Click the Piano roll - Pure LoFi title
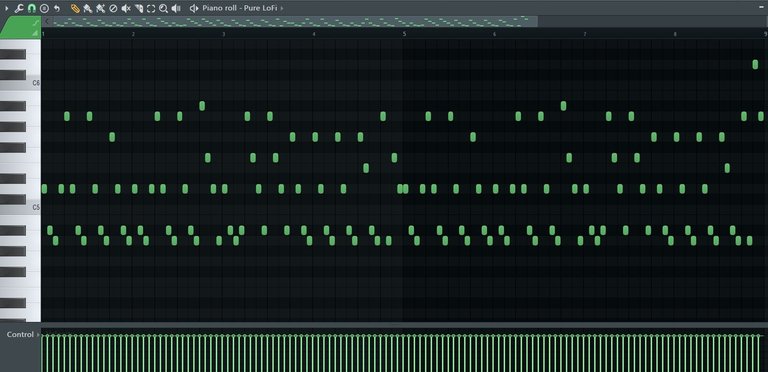 click(x=239, y=8)
